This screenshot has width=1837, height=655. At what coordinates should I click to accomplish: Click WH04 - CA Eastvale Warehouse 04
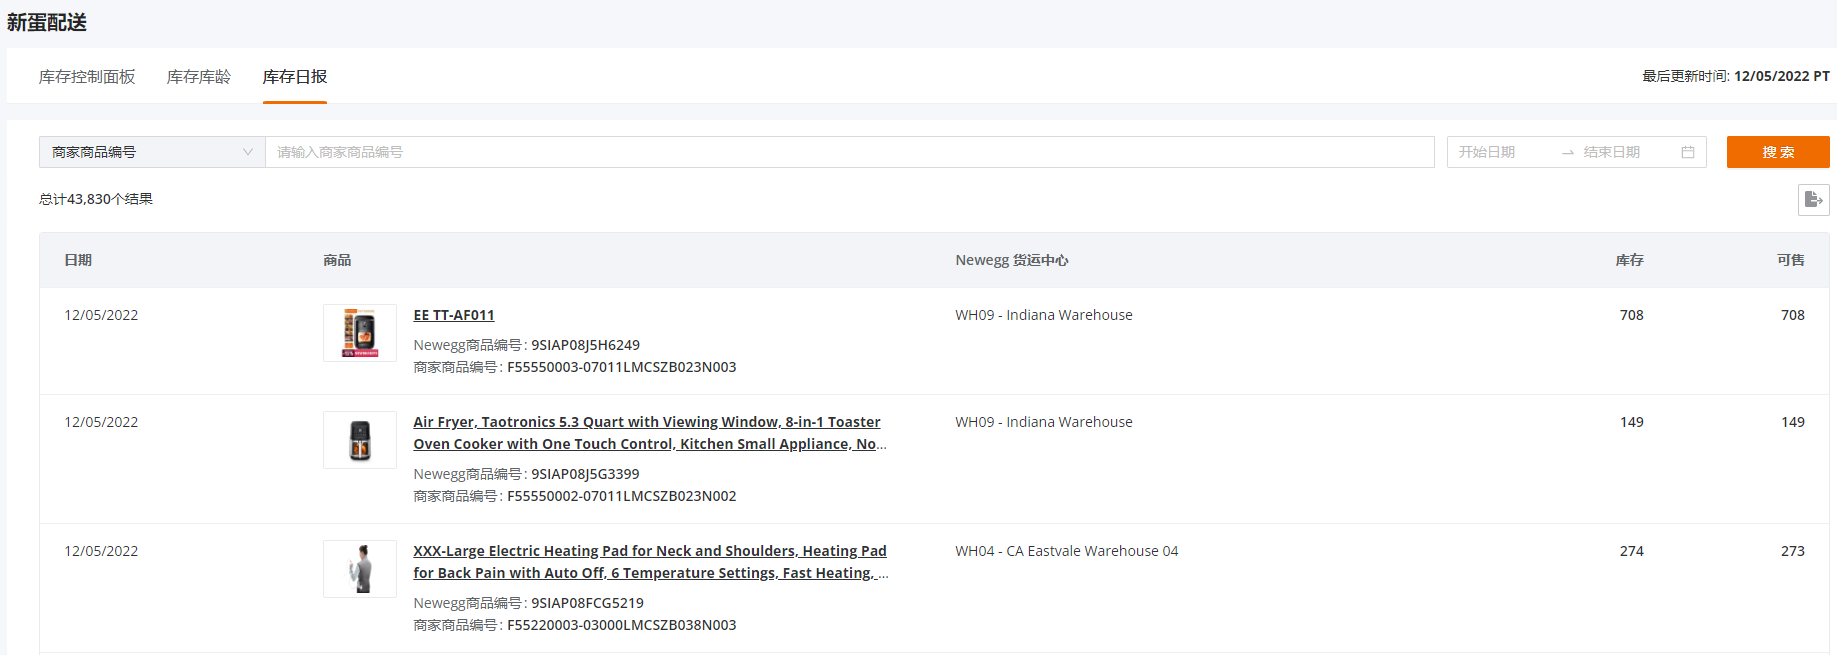pos(1067,551)
